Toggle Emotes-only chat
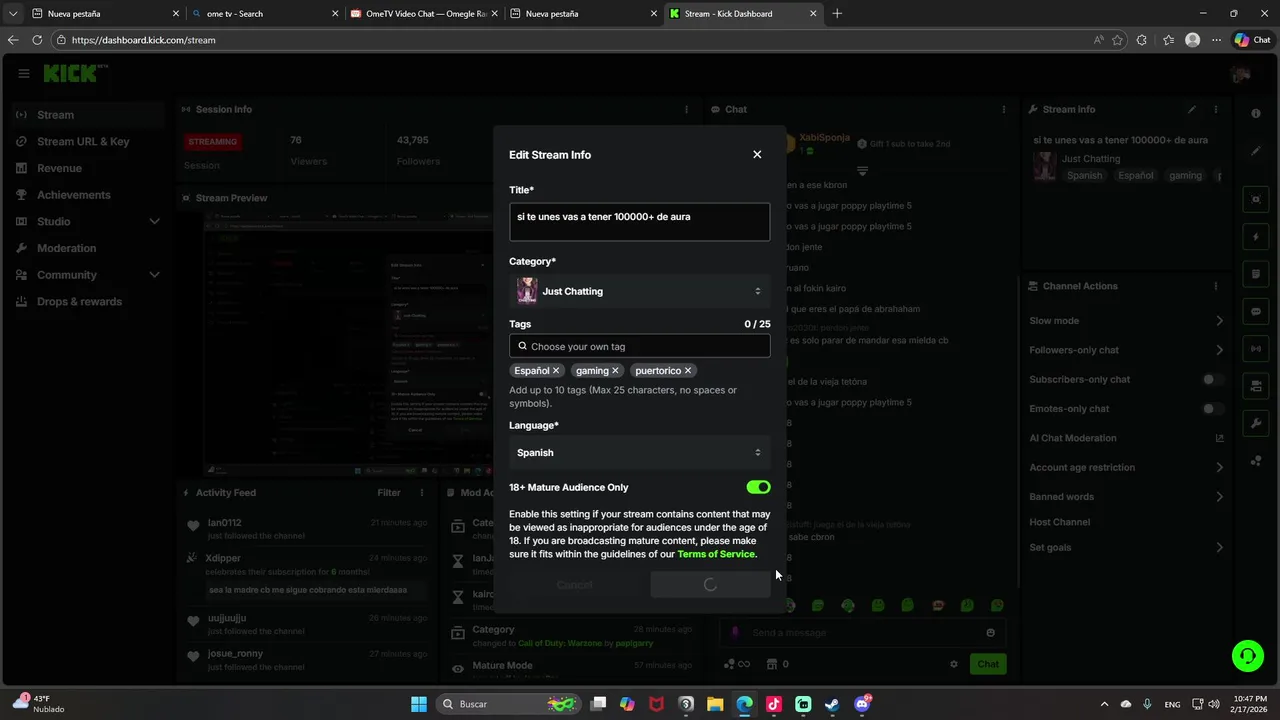1280x720 pixels. click(1213, 409)
